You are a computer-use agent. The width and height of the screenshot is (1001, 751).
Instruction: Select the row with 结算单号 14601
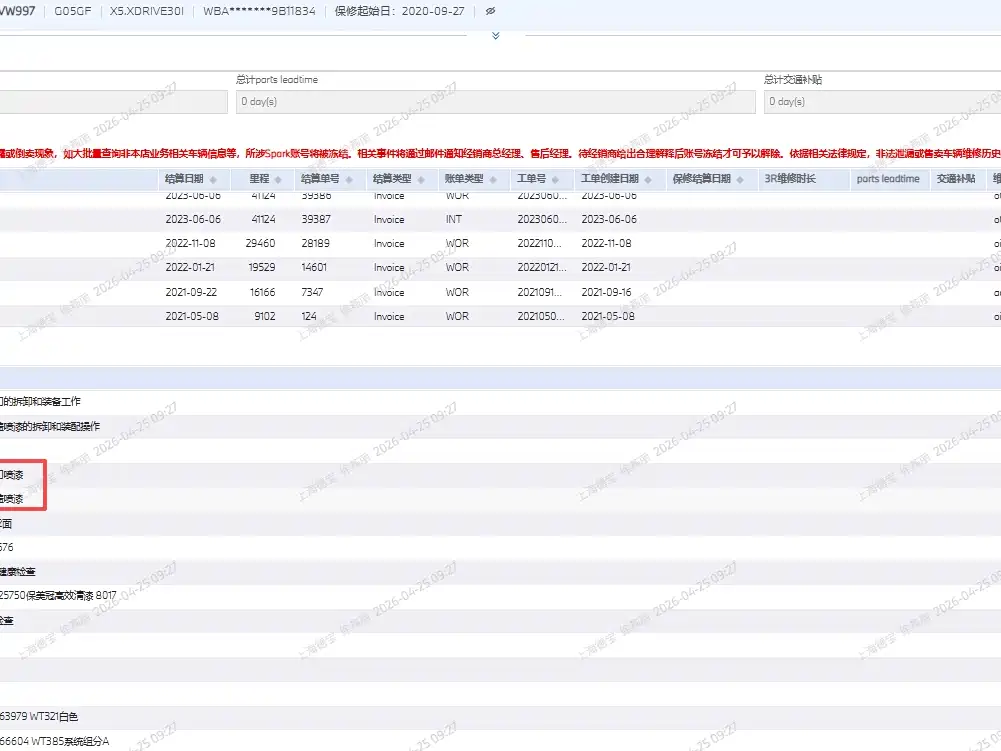tap(500, 268)
